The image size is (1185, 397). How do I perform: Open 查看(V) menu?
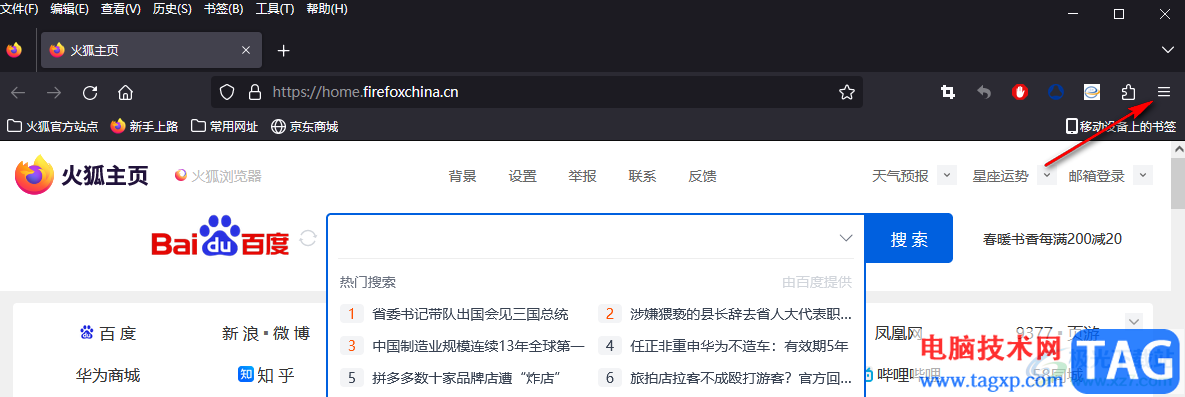coord(121,9)
